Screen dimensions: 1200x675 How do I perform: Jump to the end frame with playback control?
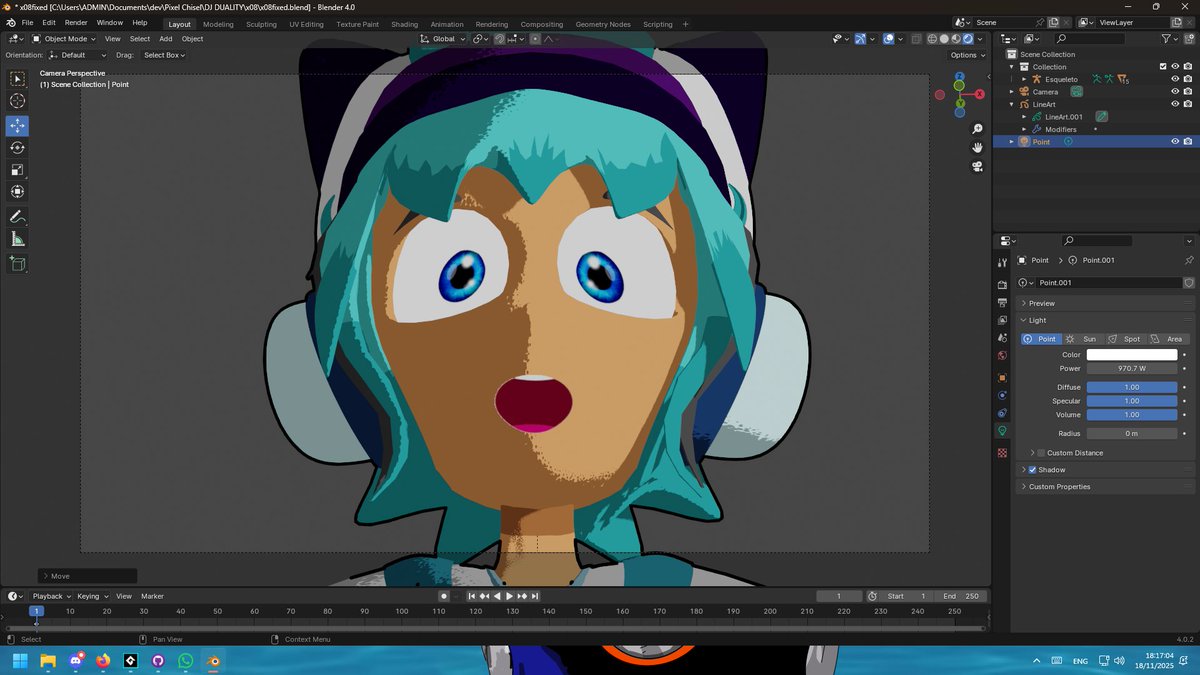(536, 596)
